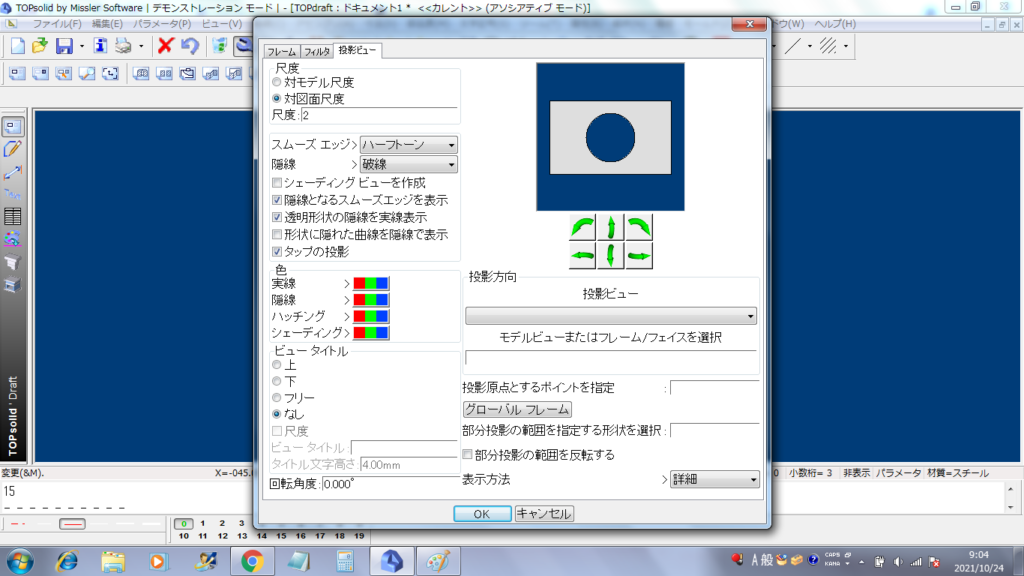Viewport: 1024px width, 576px height.
Task: Enable シェーディング ビューを作成 checkbox
Action: tap(277, 183)
